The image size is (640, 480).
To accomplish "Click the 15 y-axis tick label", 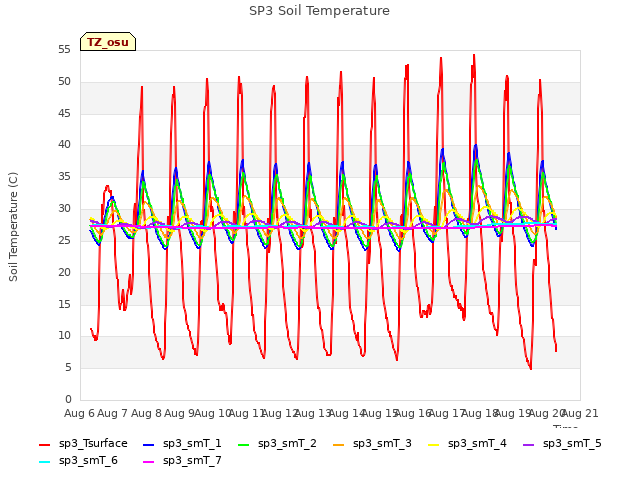I will click(x=64, y=304).
